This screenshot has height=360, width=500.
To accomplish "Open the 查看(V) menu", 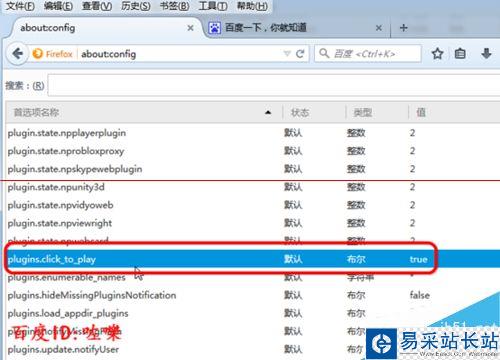I will click(x=97, y=6).
